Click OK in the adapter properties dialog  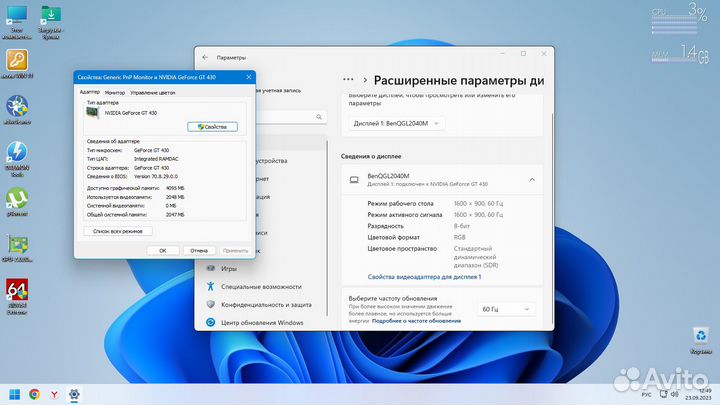point(163,250)
